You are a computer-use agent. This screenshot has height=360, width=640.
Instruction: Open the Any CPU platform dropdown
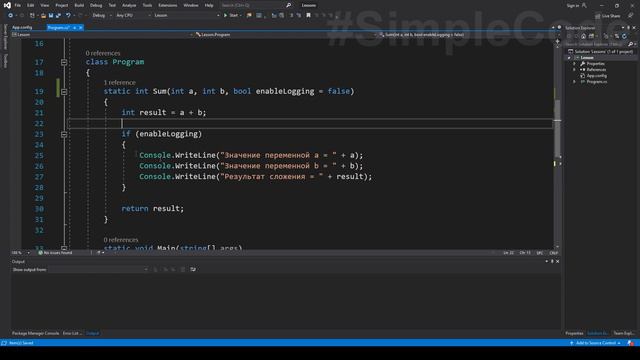(133, 16)
